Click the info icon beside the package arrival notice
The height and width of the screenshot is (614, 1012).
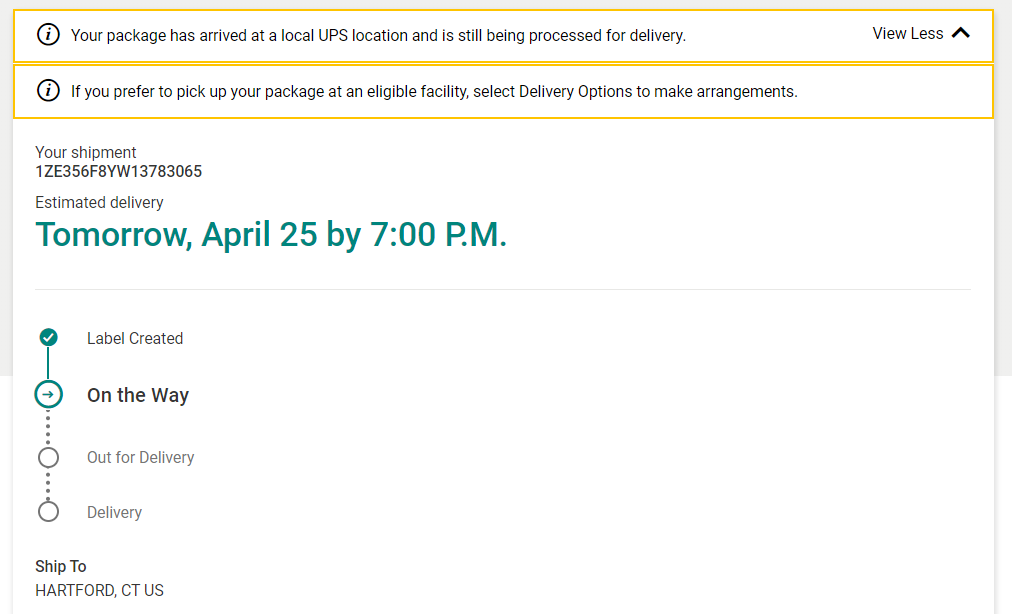48,35
